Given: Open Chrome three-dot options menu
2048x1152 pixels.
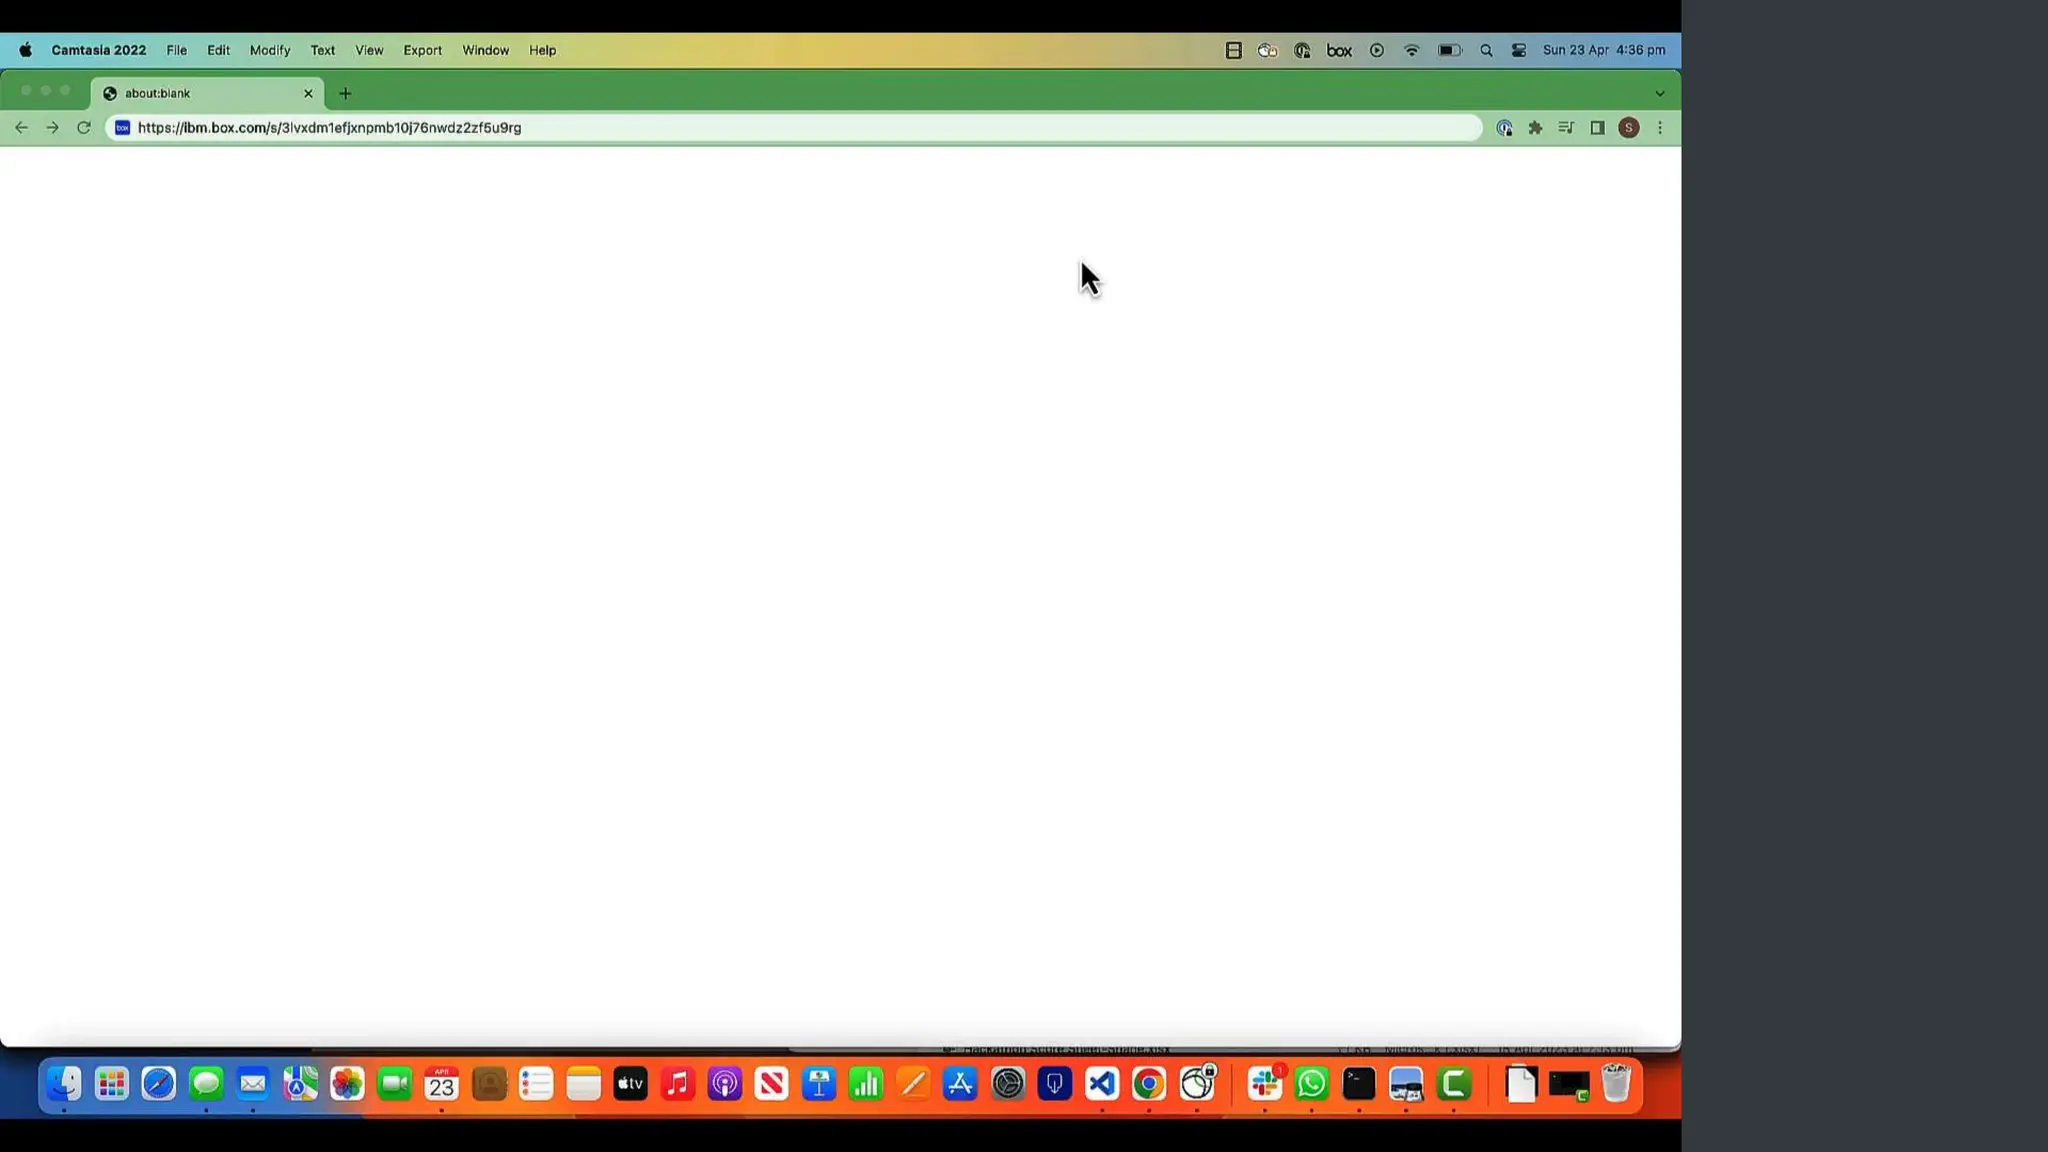Looking at the screenshot, I should [1660, 128].
